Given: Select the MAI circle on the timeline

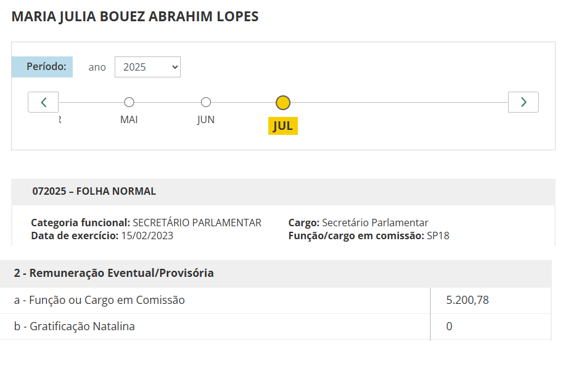Looking at the screenshot, I should 129,102.
